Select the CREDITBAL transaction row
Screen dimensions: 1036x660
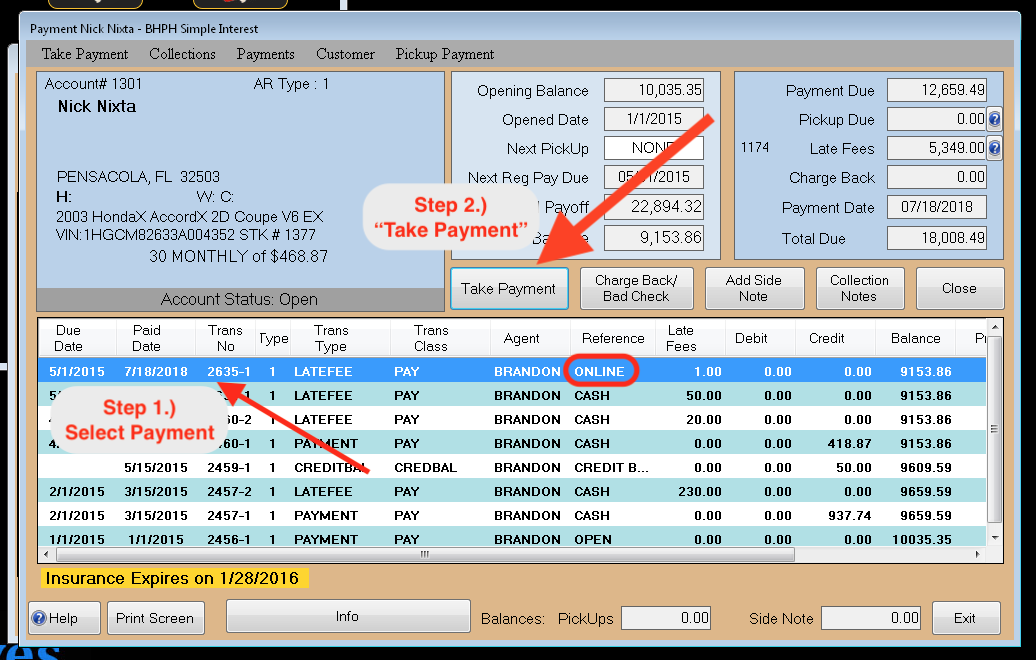(500, 467)
